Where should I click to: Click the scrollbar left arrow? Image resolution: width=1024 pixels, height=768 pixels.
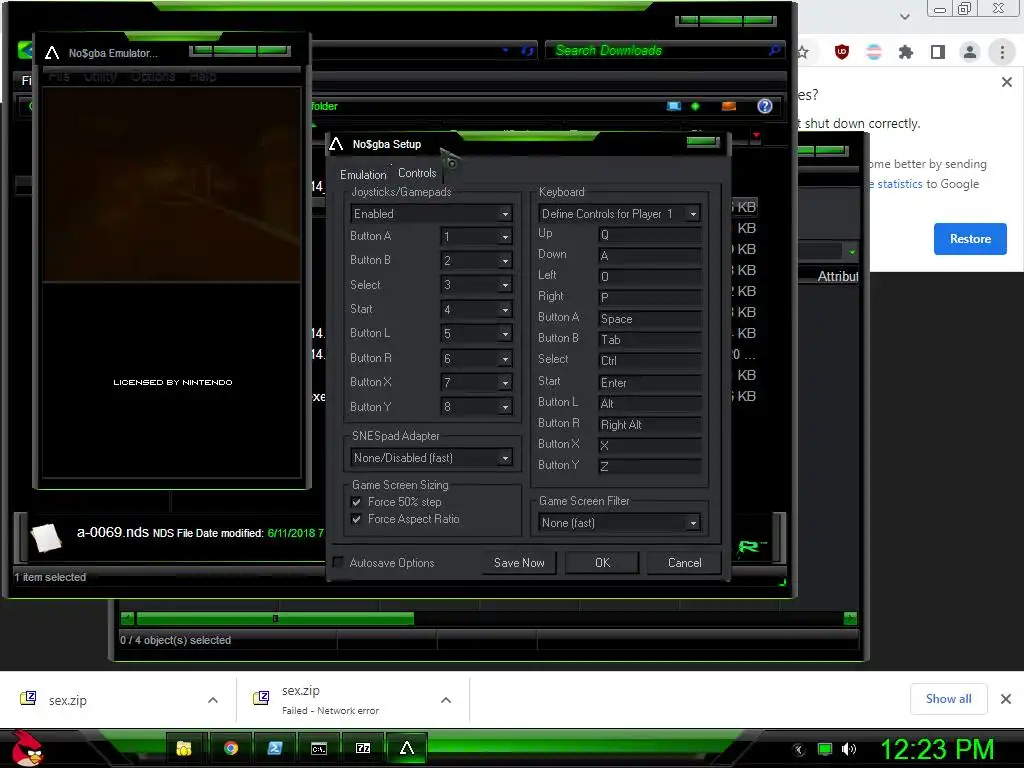[x=127, y=618]
